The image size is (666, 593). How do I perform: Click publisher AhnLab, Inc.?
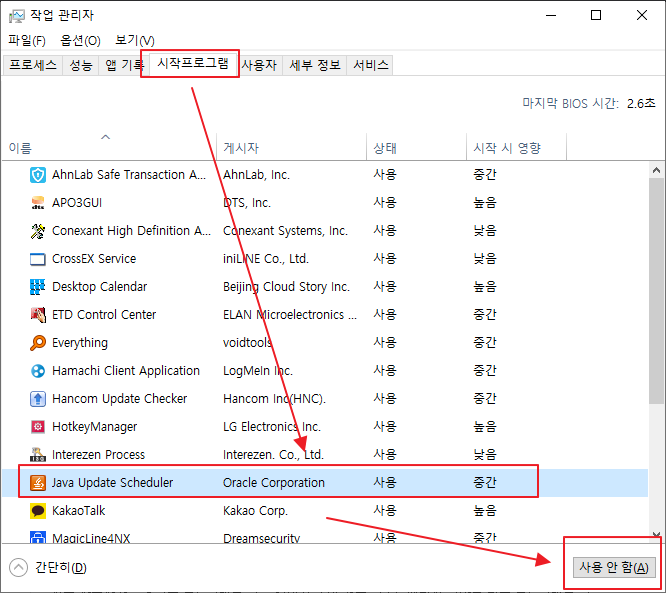point(257,175)
